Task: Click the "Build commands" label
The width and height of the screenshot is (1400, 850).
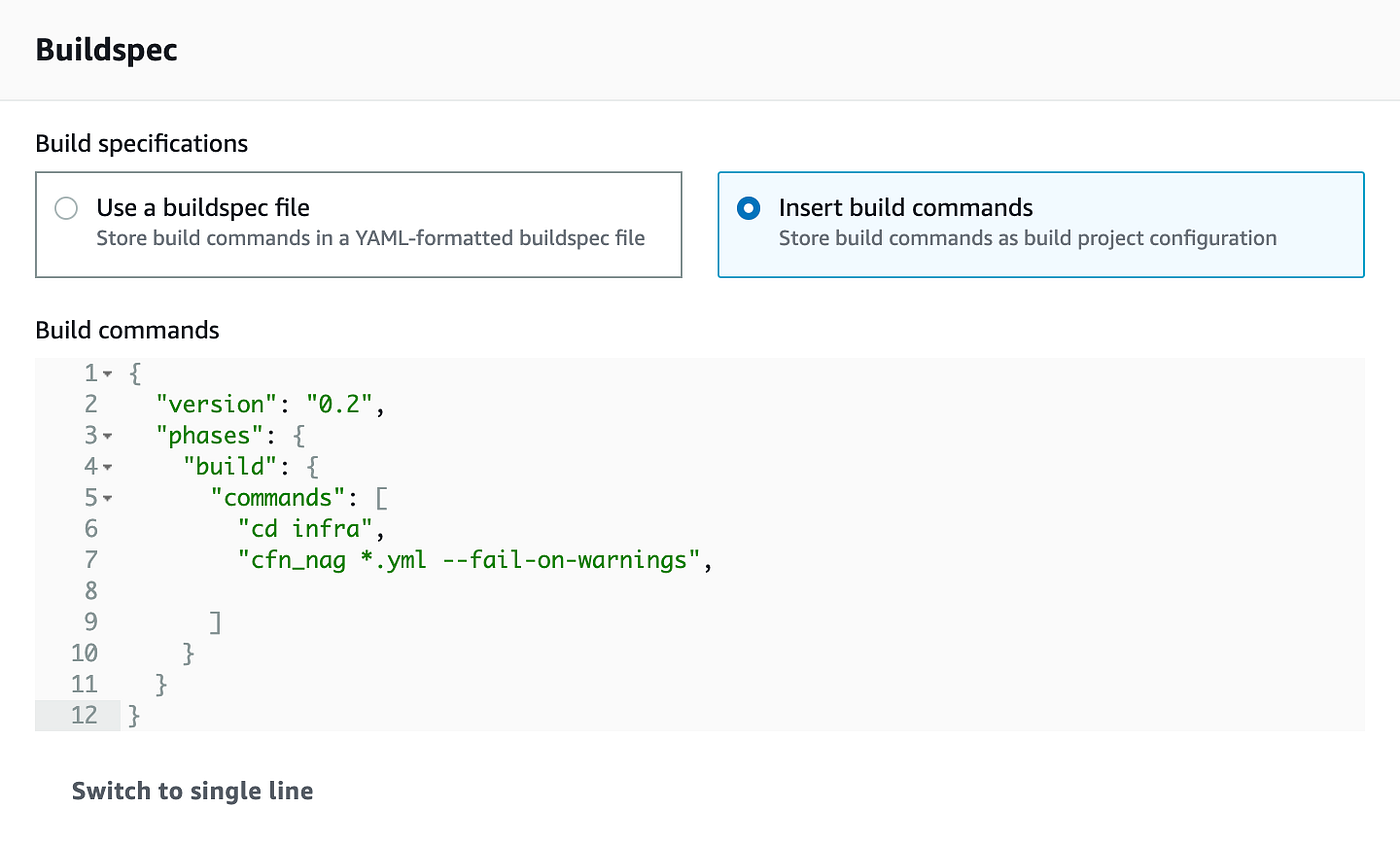Action: click(127, 330)
